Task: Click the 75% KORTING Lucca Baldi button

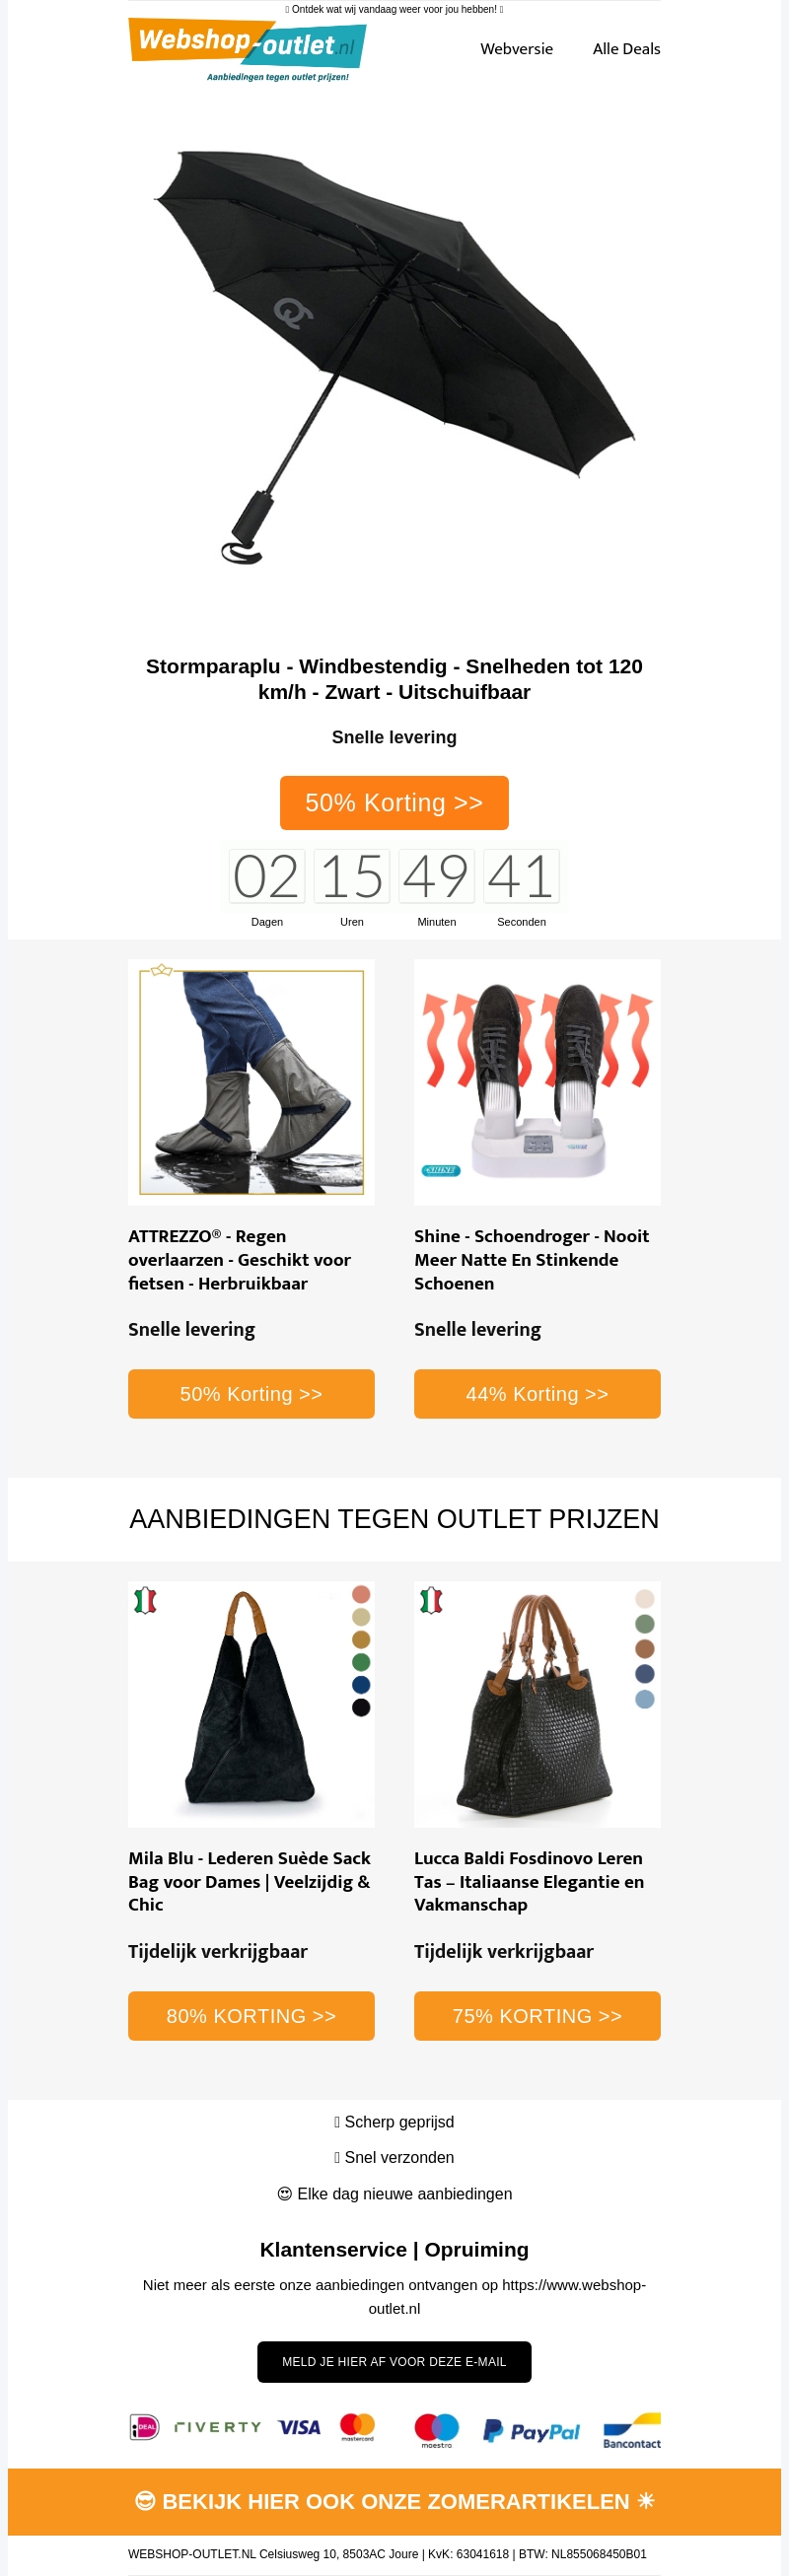Action: coord(537,2015)
